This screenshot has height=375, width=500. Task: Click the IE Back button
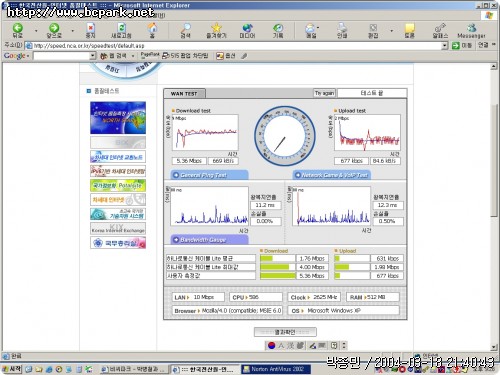point(17,30)
